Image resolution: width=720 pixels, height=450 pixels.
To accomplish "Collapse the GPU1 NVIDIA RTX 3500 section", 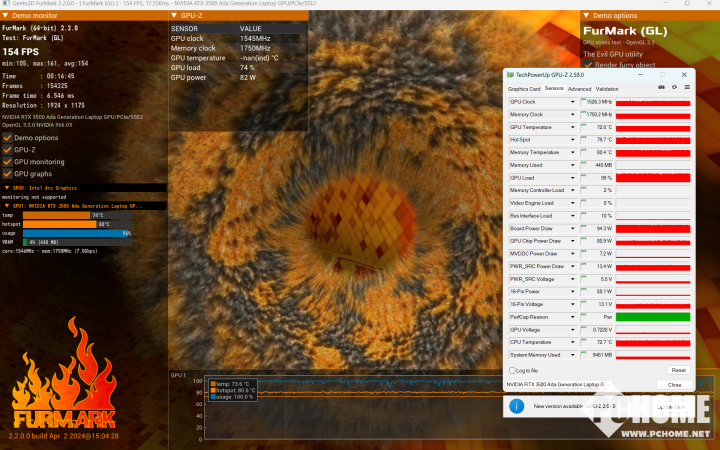I will (x=6, y=206).
